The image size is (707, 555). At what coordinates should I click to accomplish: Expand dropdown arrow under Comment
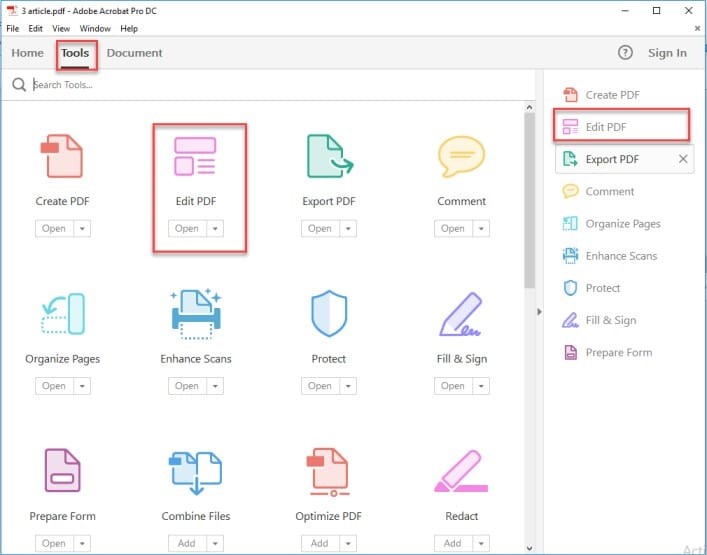click(481, 229)
